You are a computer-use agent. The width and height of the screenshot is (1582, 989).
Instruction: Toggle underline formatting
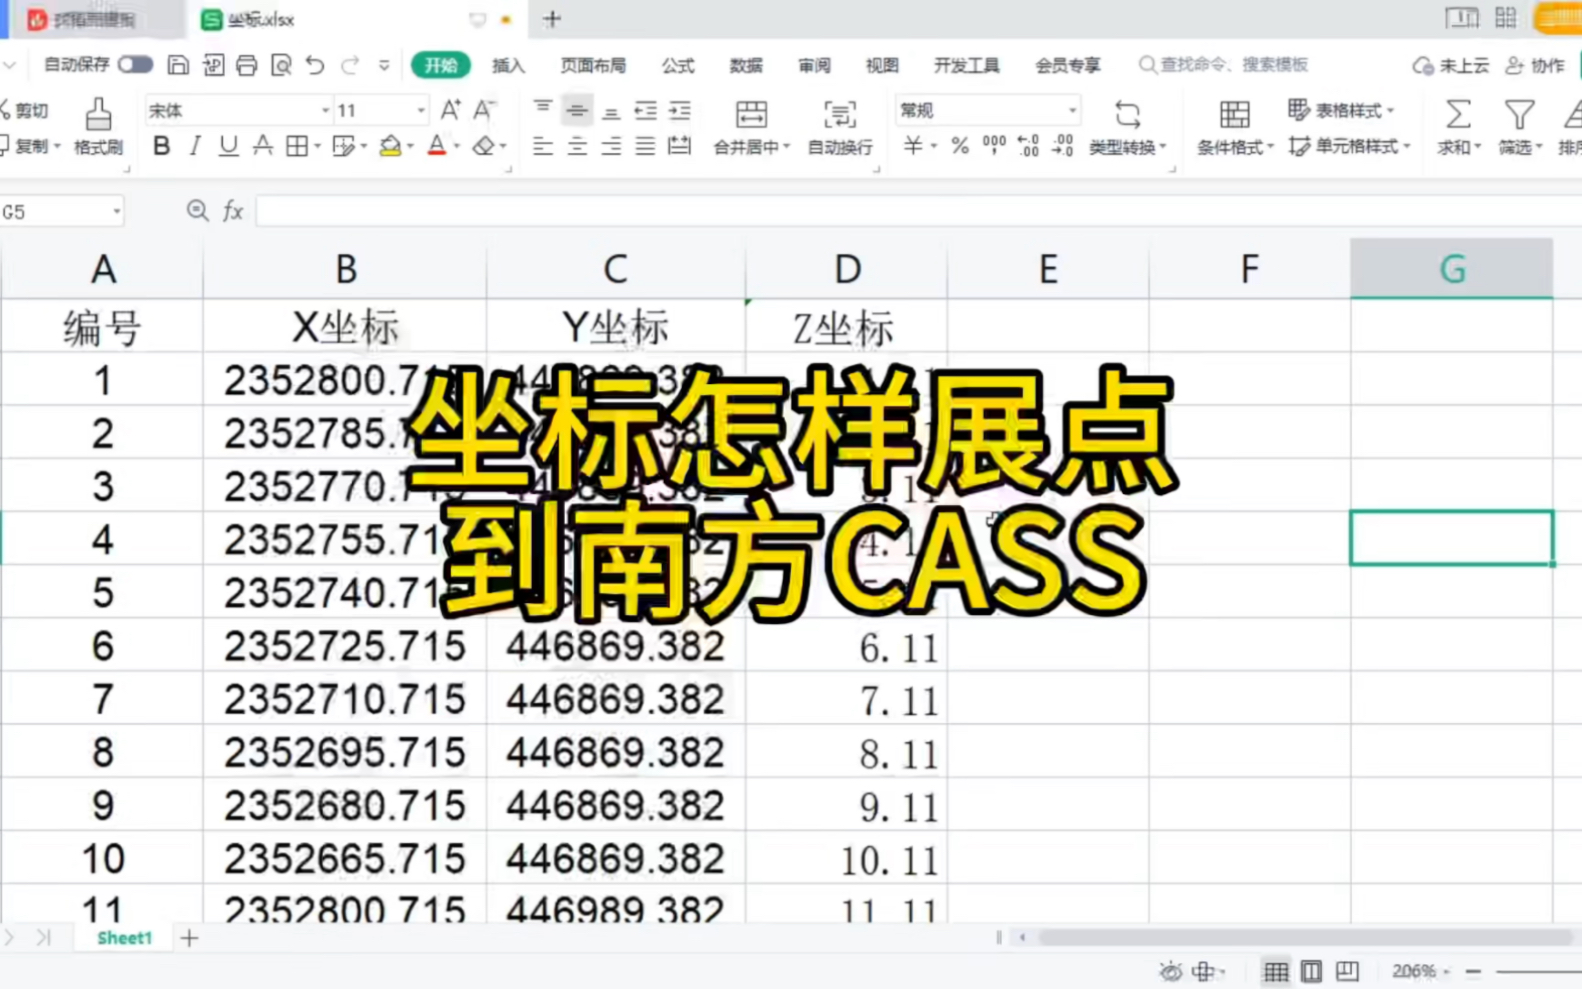pyautogui.click(x=228, y=146)
